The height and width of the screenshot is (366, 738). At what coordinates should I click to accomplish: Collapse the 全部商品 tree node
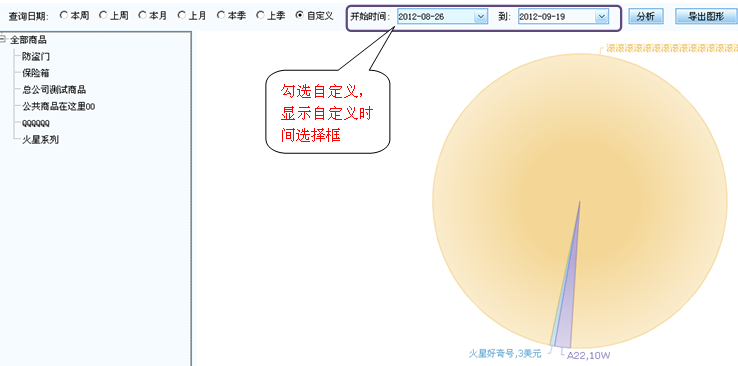click(x=3, y=40)
